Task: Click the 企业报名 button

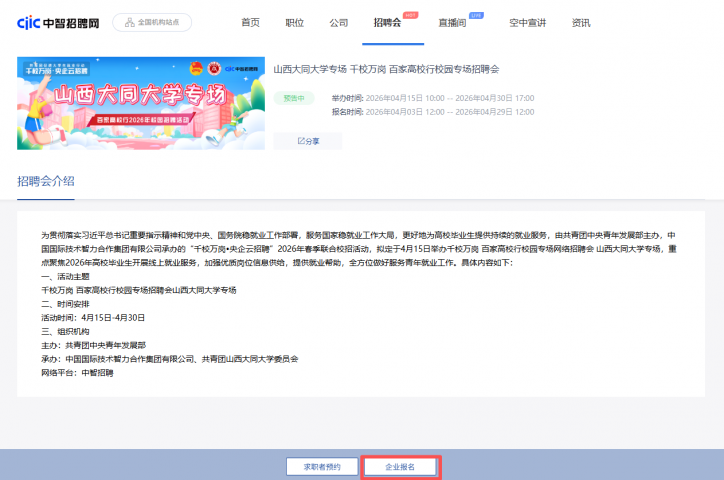Action: click(x=400, y=466)
